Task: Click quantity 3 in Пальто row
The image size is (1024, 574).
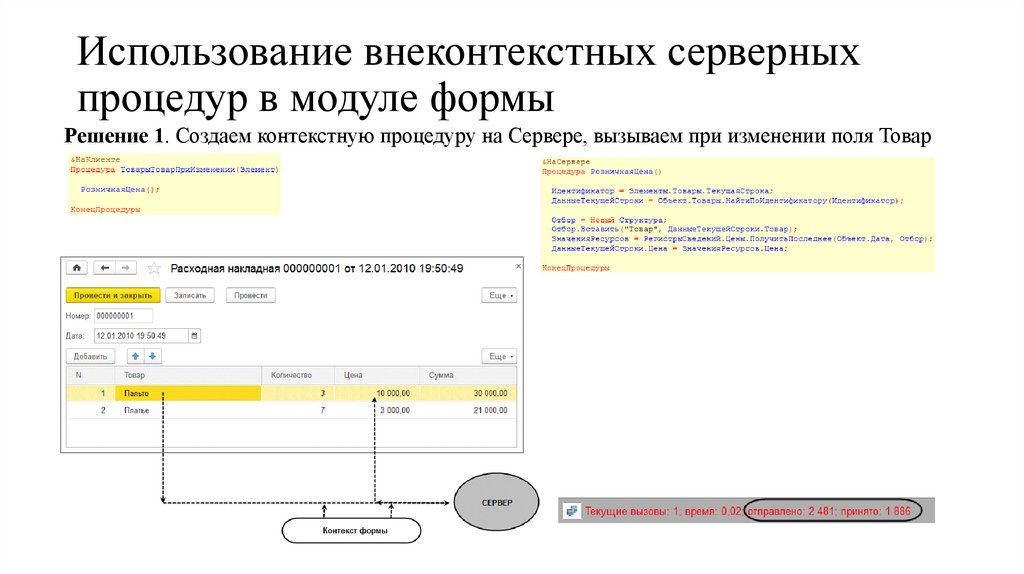Action: click(x=298, y=393)
